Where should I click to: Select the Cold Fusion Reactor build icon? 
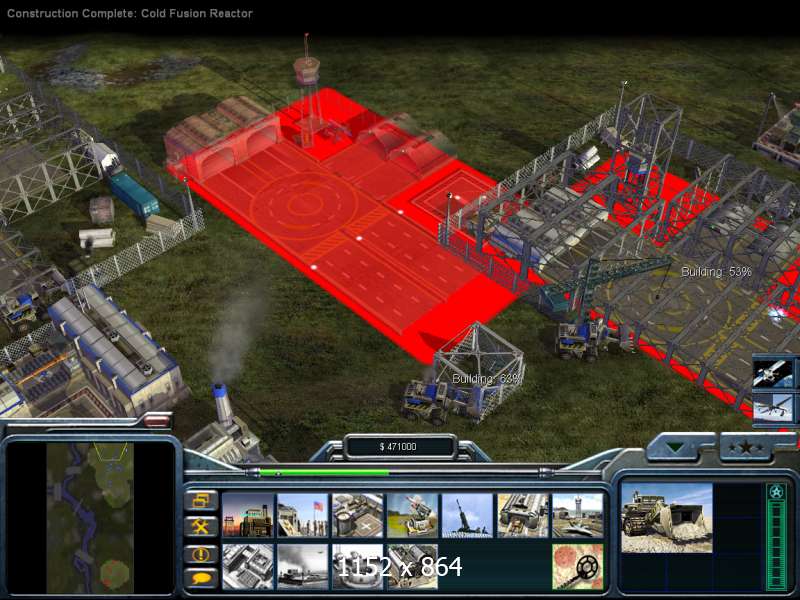point(247,515)
